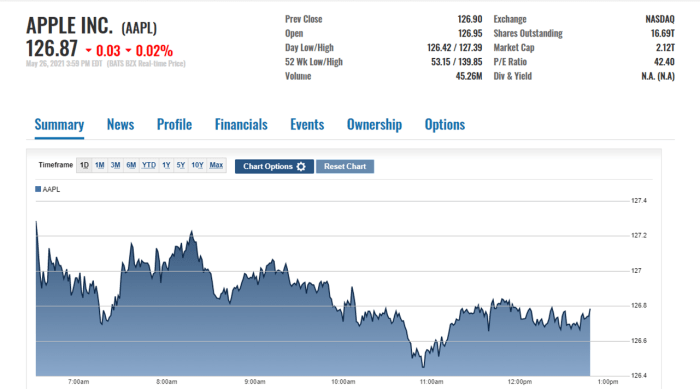Click the gear icon in Chart Options
This screenshot has height=389, width=700.
click(301, 167)
